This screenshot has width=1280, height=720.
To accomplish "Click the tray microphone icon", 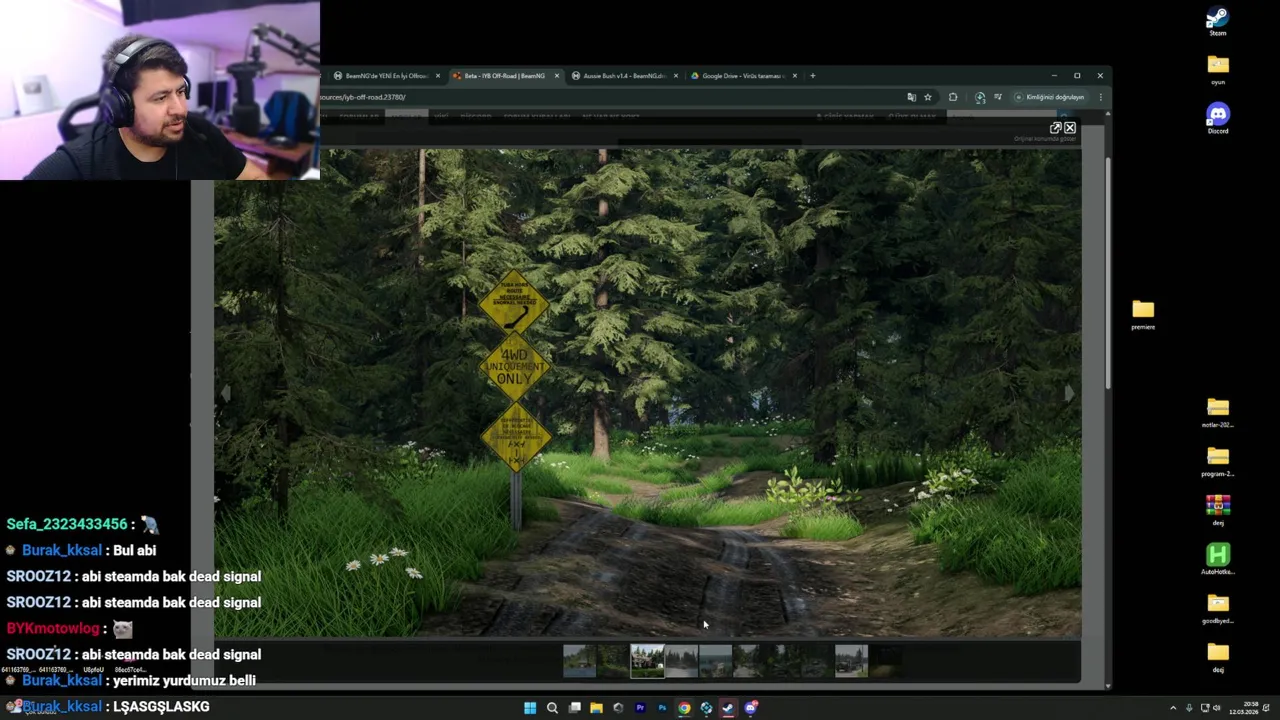I will 1189,708.
